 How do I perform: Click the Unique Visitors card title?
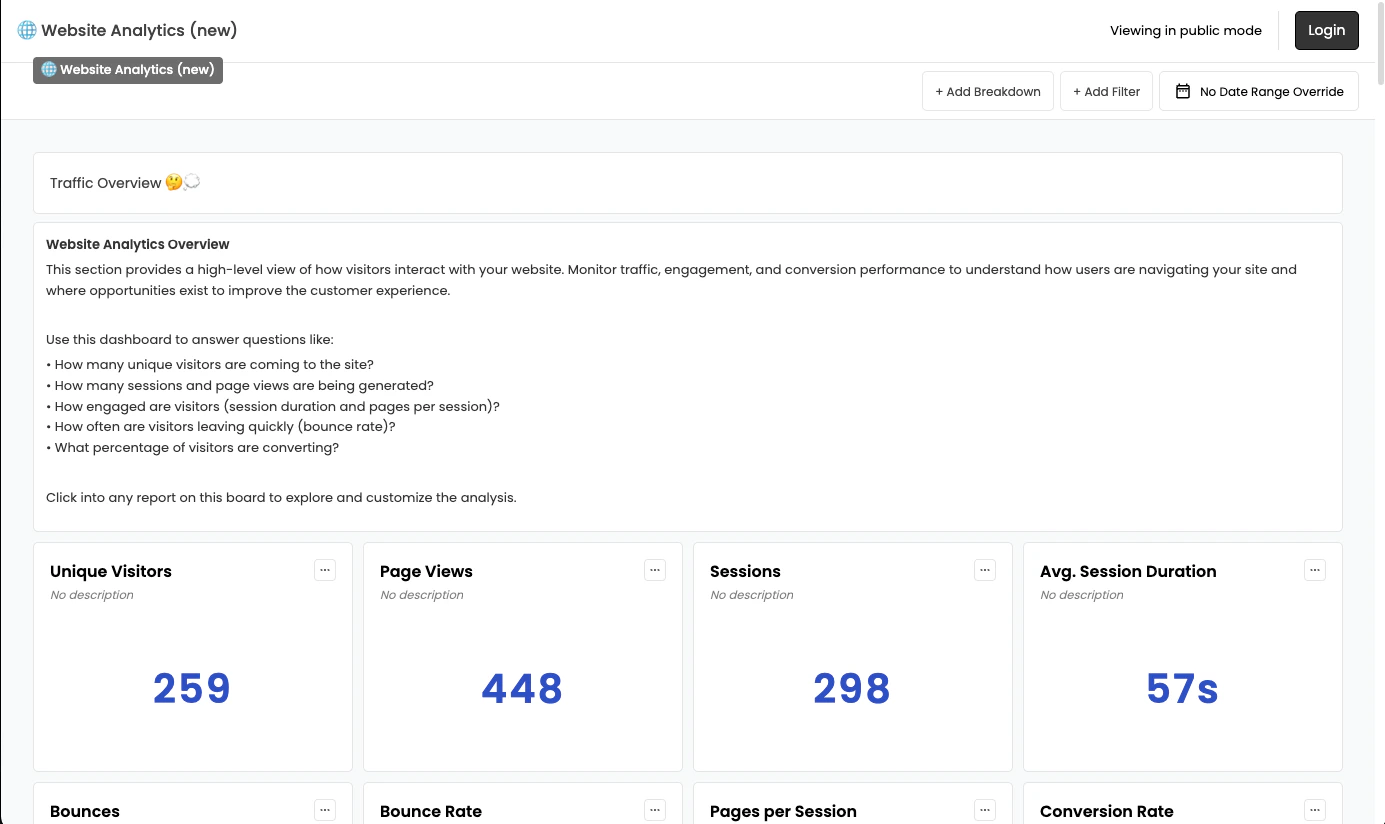(x=111, y=571)
